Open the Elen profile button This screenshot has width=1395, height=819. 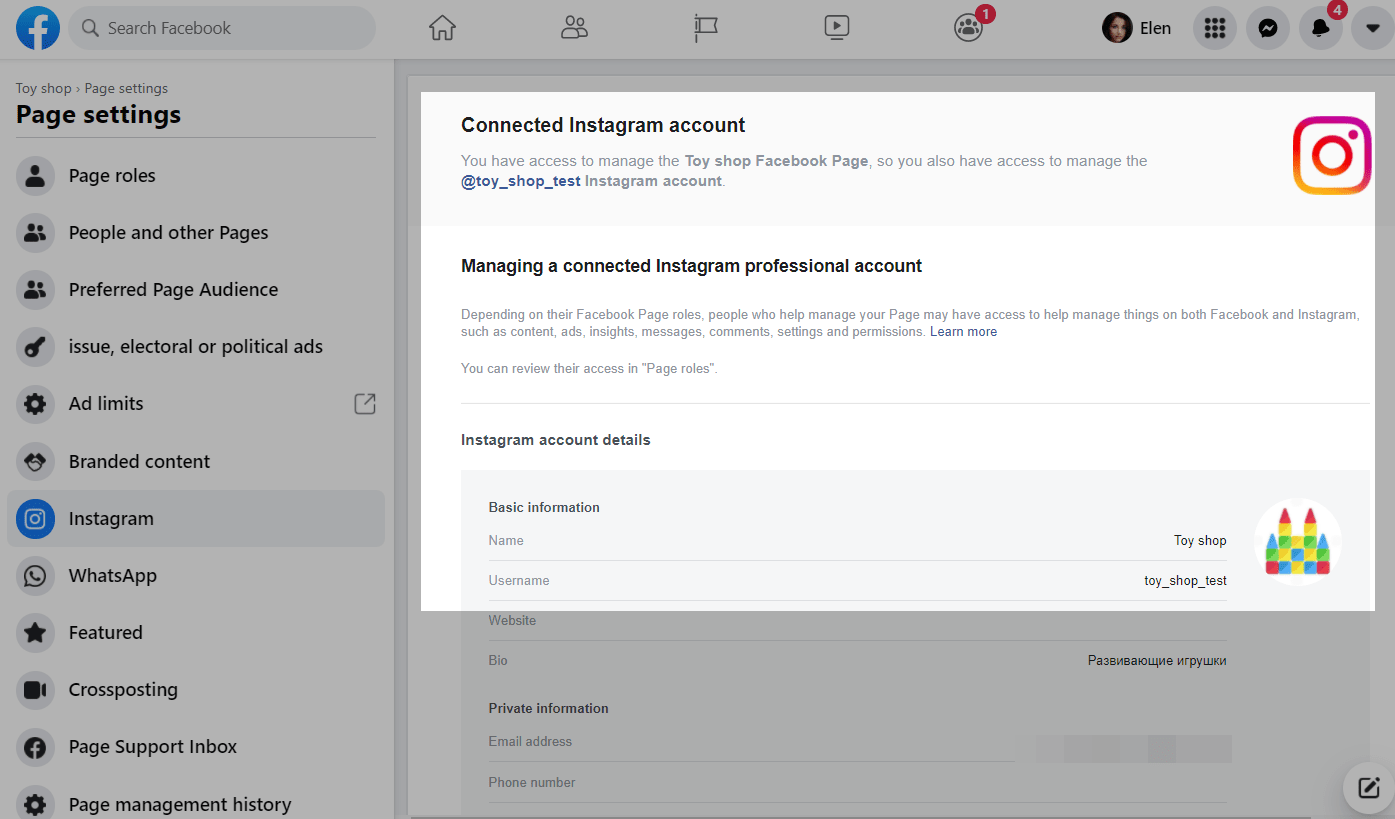coord(1137,28)
